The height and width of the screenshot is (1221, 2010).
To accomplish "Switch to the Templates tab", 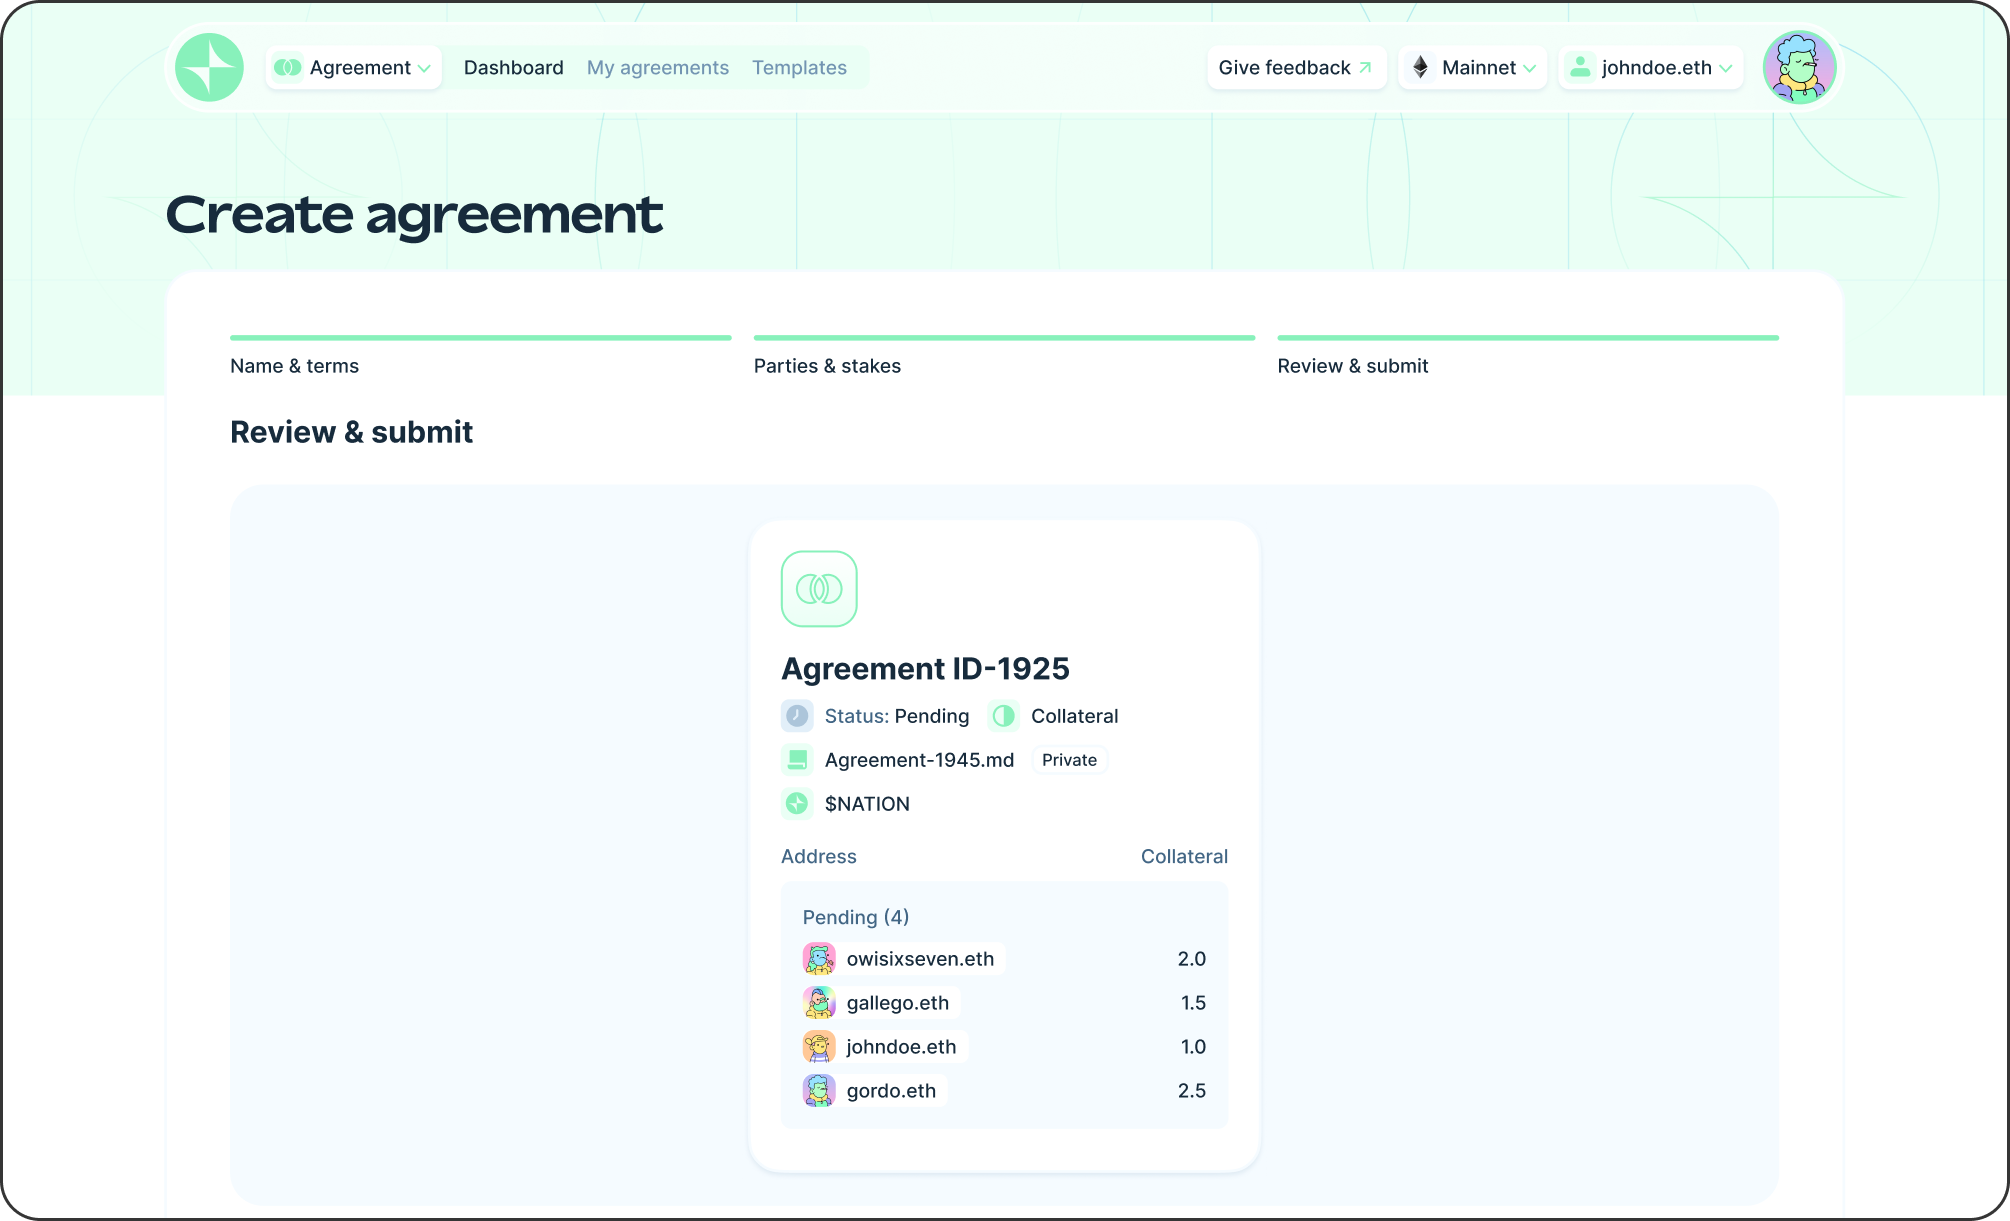I will (799, 67).
